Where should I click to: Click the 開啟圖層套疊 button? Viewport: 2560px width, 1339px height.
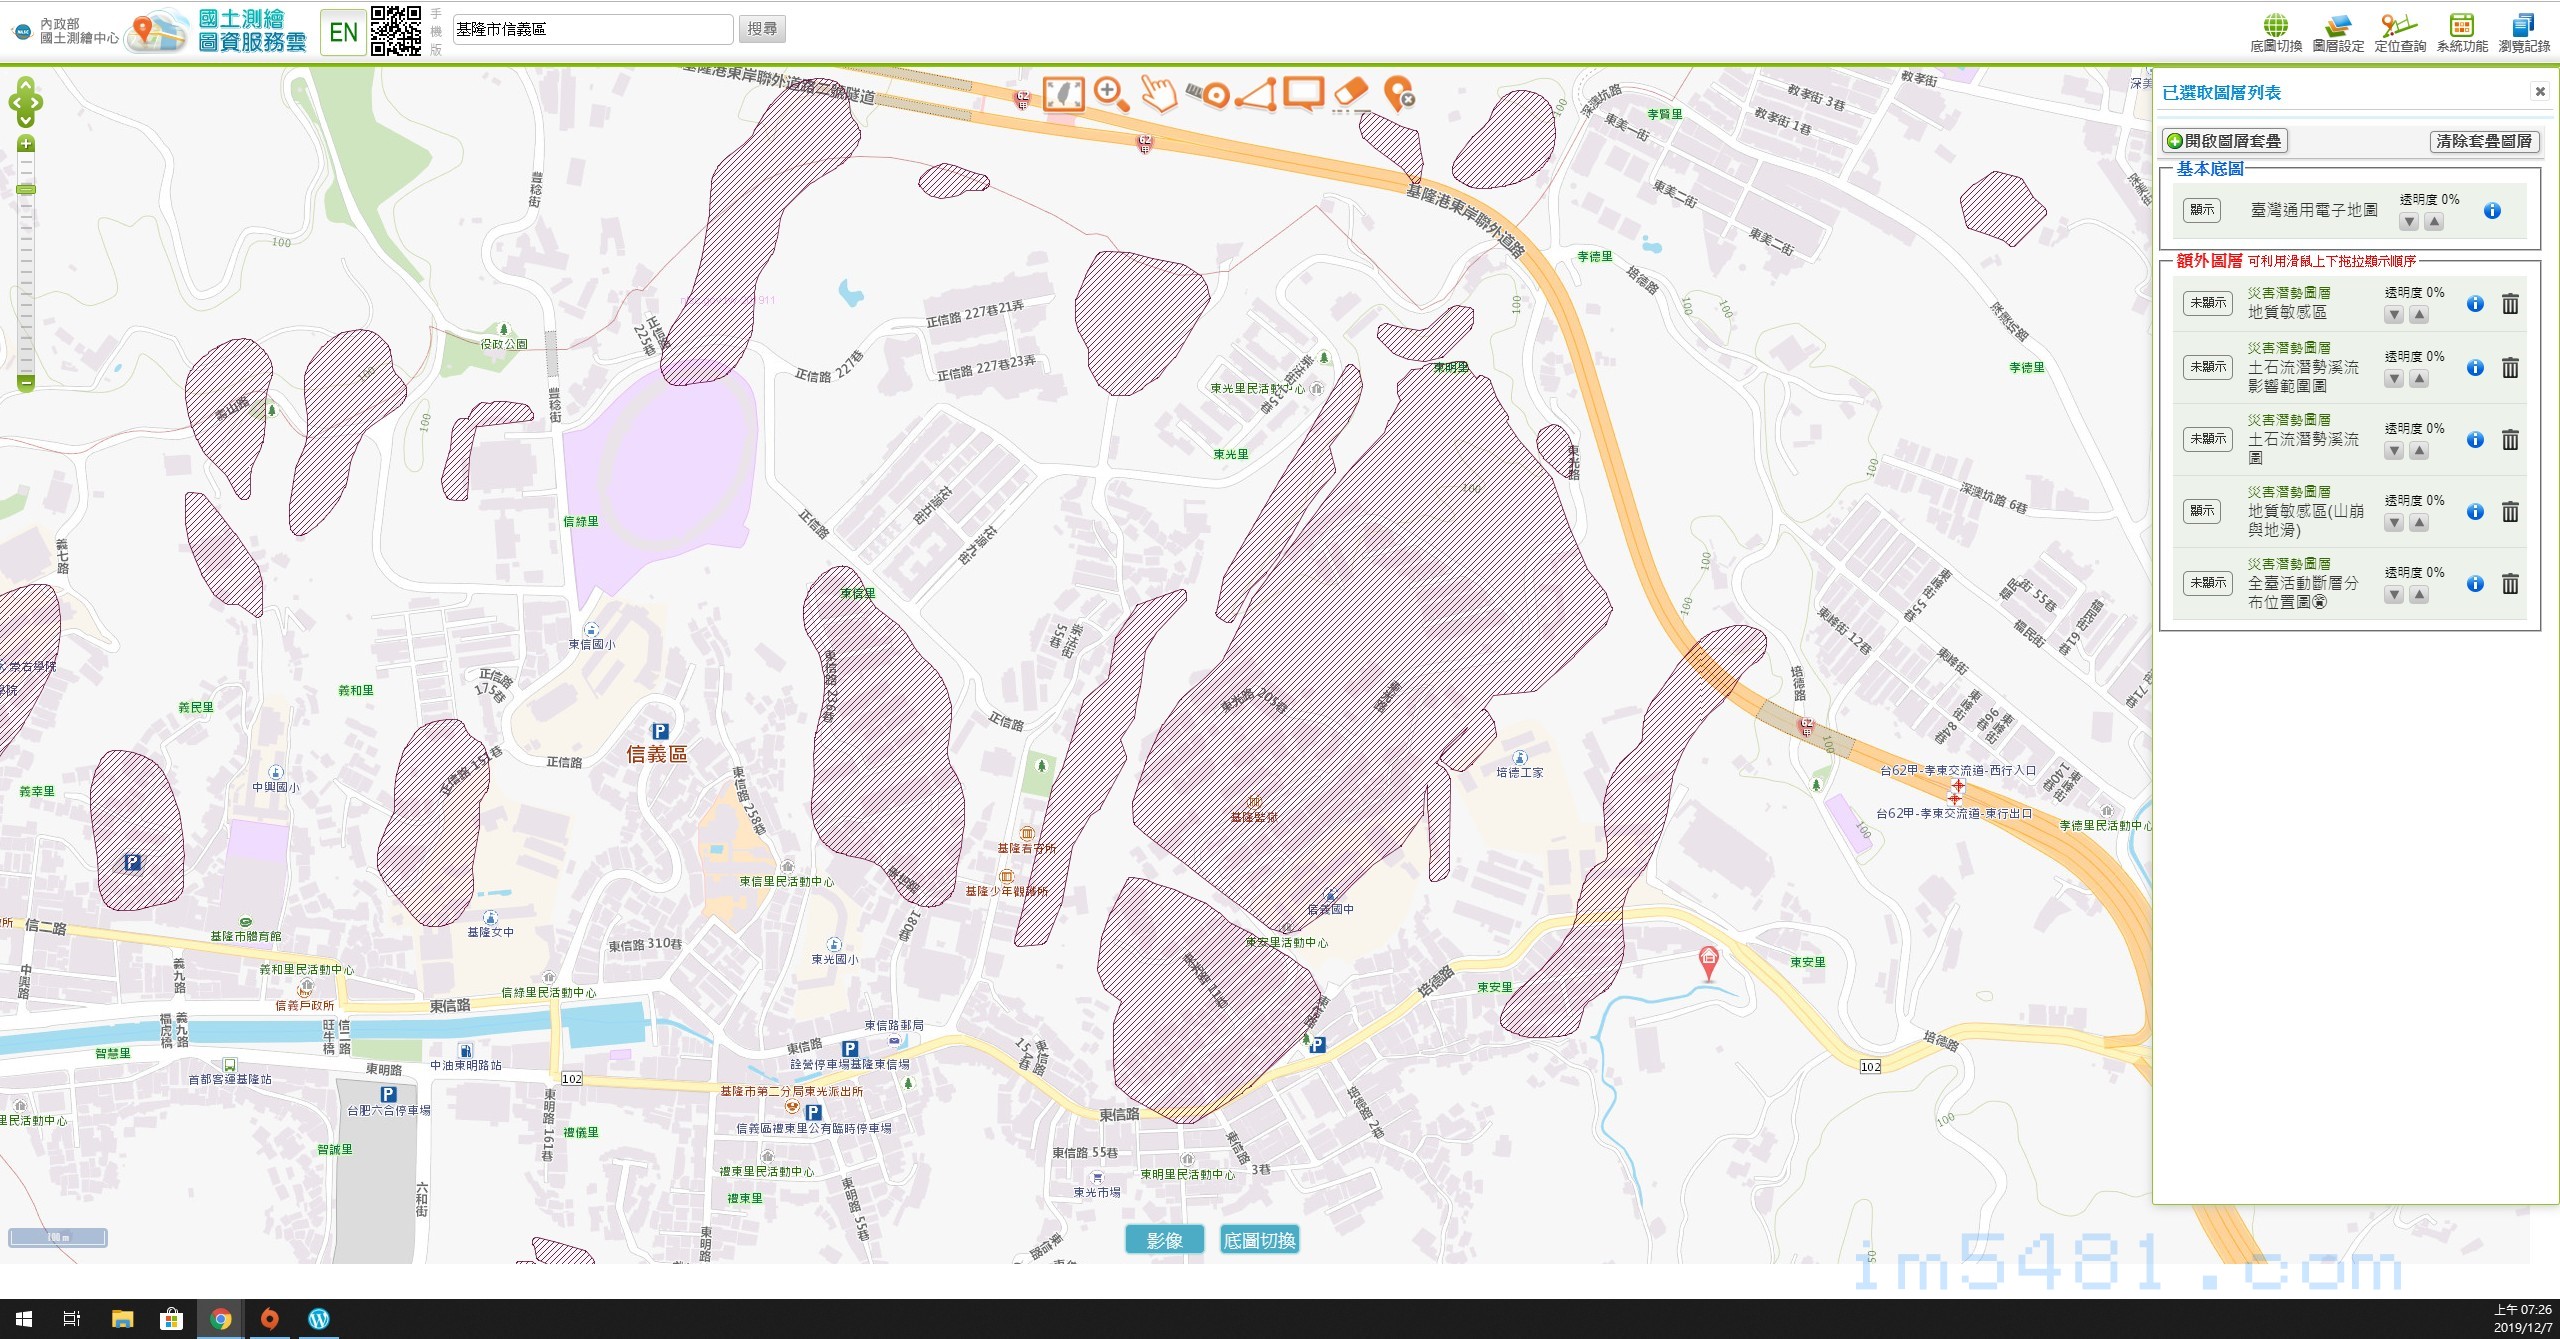[x=2224, y=141]
